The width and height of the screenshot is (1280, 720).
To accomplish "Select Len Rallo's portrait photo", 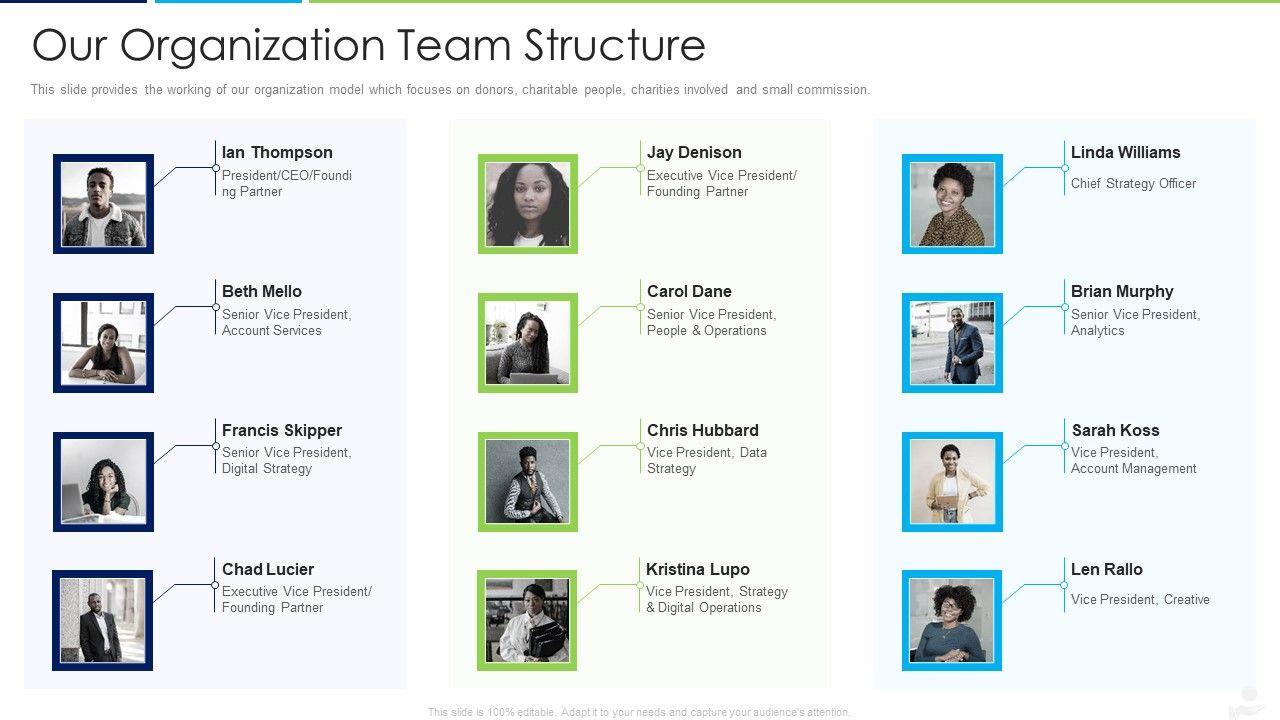I will coord(952,620).
